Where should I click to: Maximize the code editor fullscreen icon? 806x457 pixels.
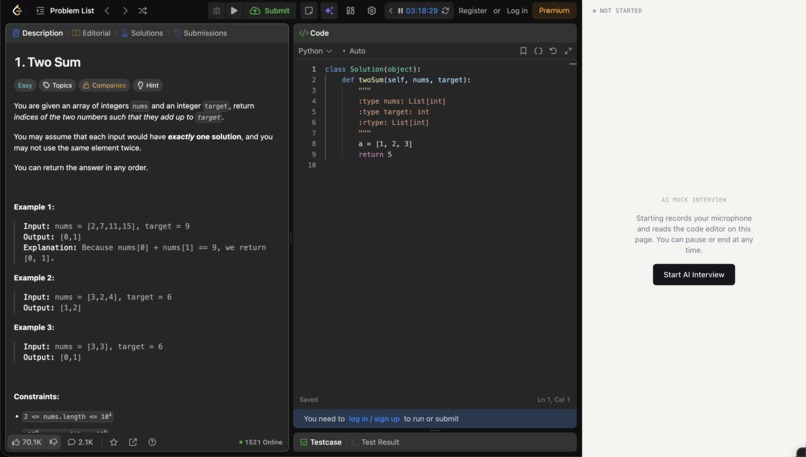[568, 51]
